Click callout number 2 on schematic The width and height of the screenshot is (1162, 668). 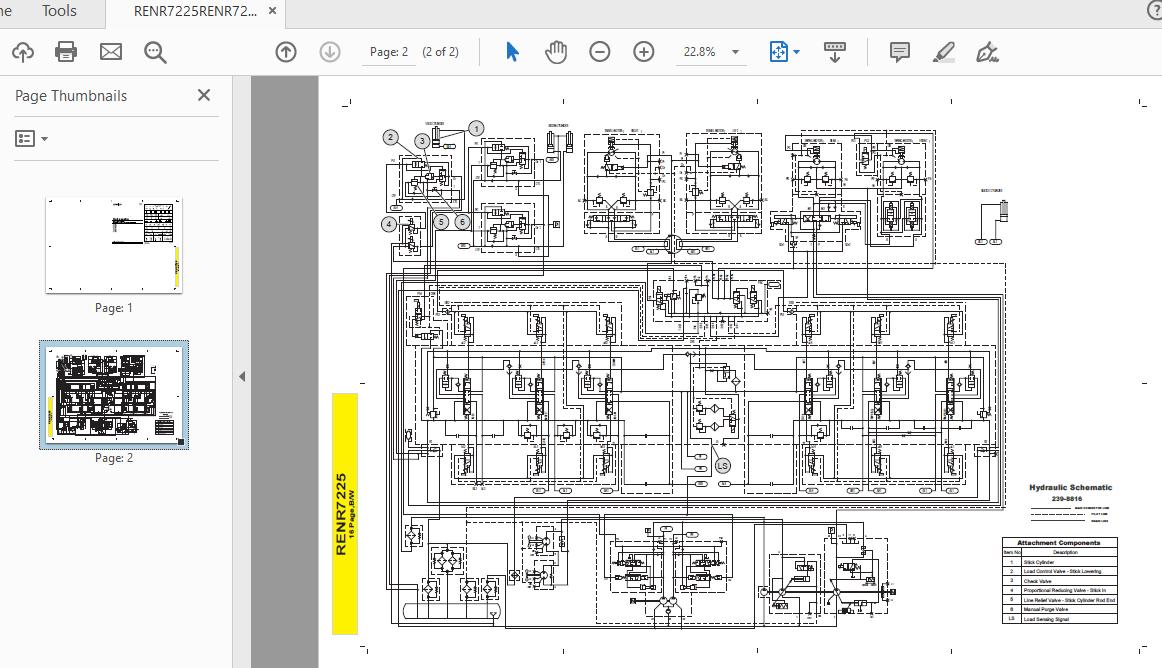pyautogui.click(x=391, y=137)
